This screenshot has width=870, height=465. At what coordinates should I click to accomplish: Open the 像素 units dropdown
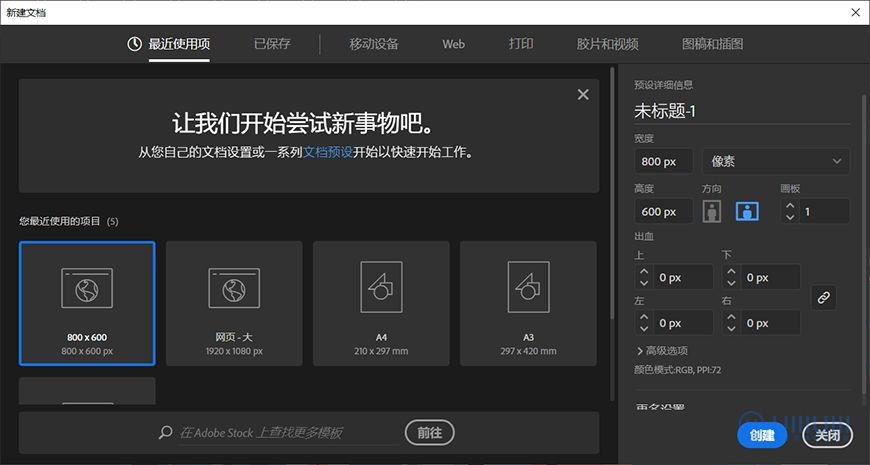pos(776,161)
